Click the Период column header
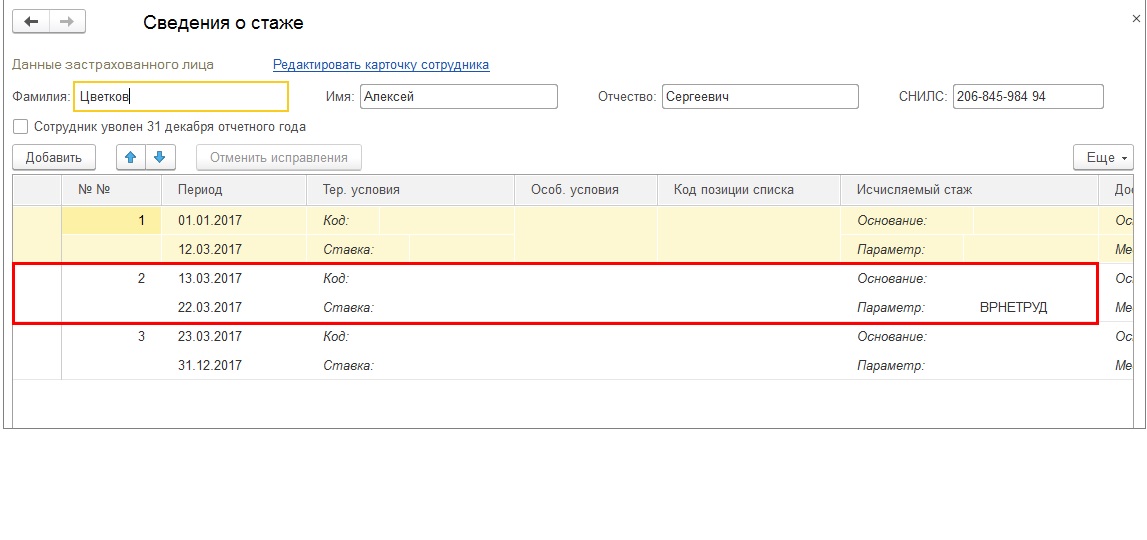Screen dimensions: 1147x540 point(200,190)
